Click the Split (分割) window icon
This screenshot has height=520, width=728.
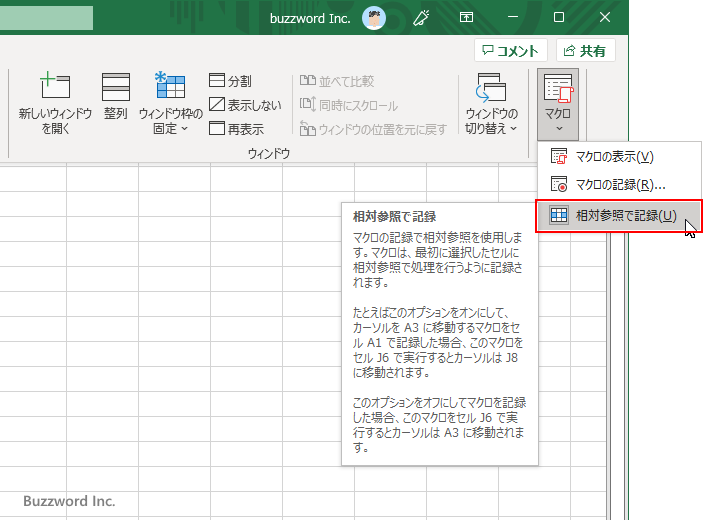231,81
